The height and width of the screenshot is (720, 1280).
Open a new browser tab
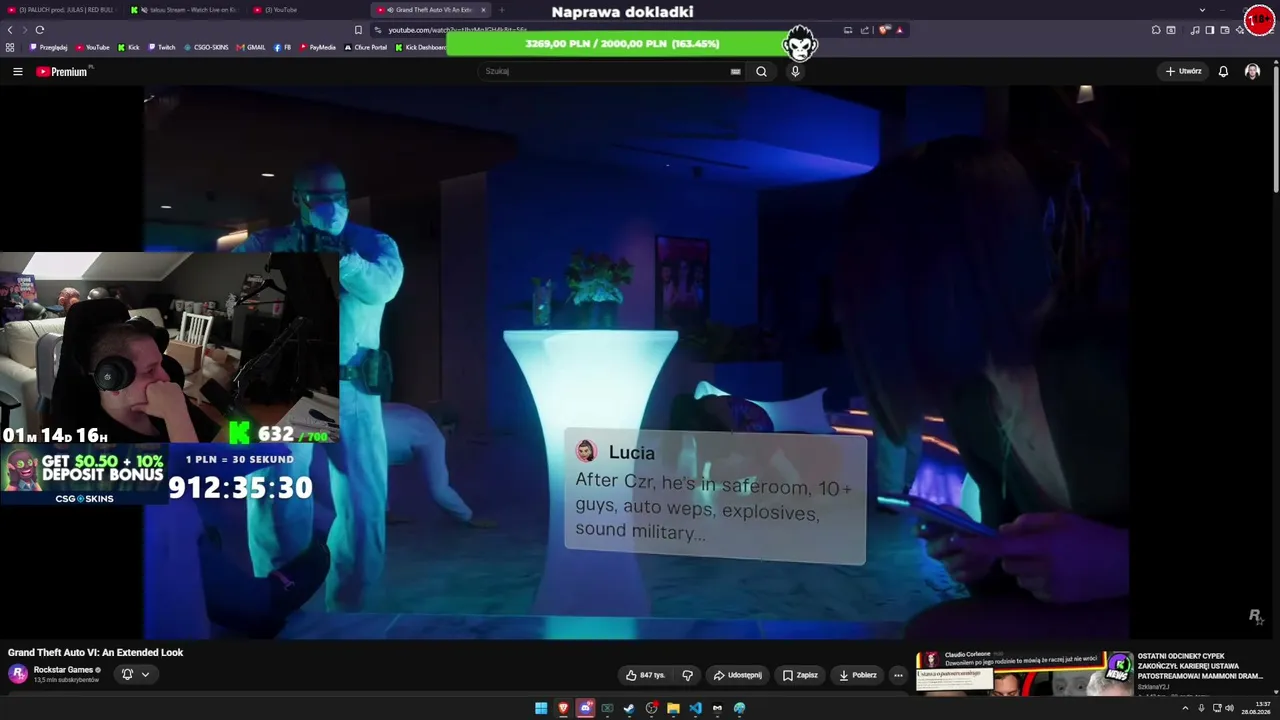pyautogui.click(x=502, y=10)
